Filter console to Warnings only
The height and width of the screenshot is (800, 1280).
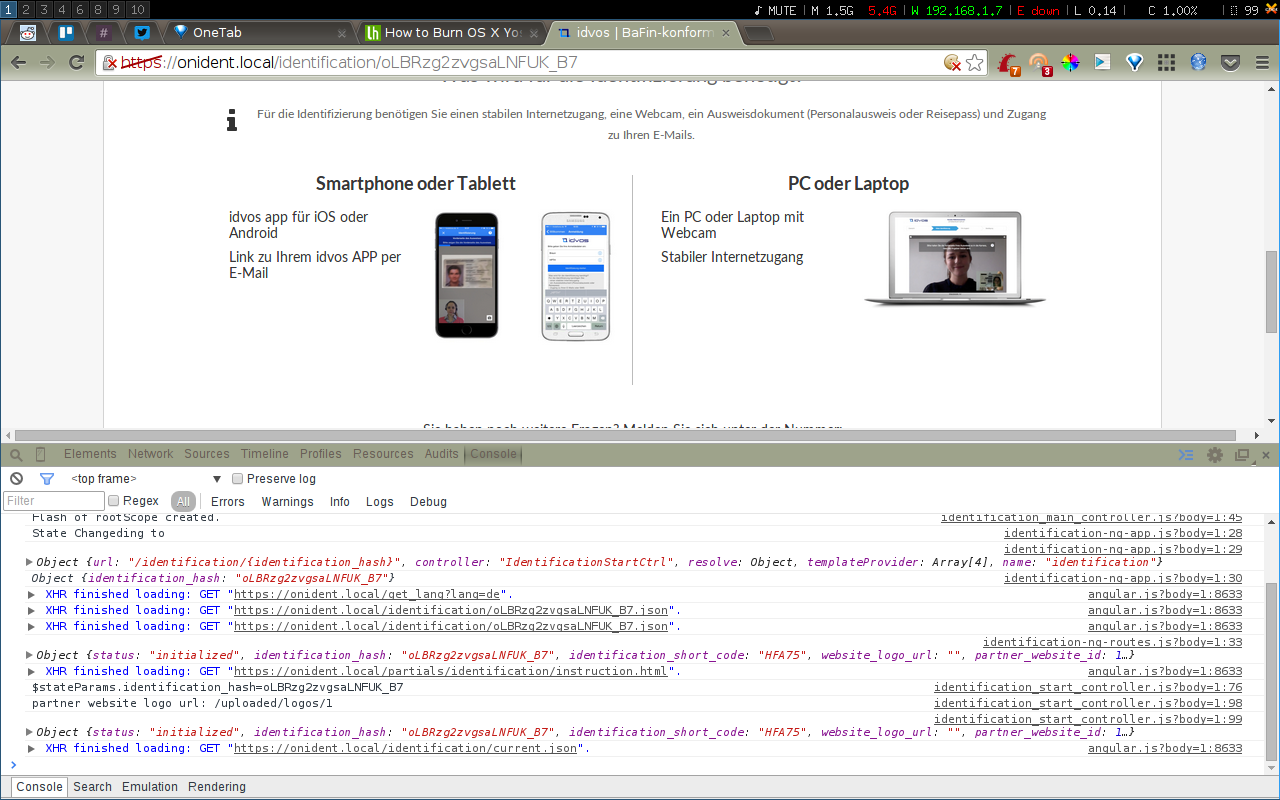(x=288, y=502)
